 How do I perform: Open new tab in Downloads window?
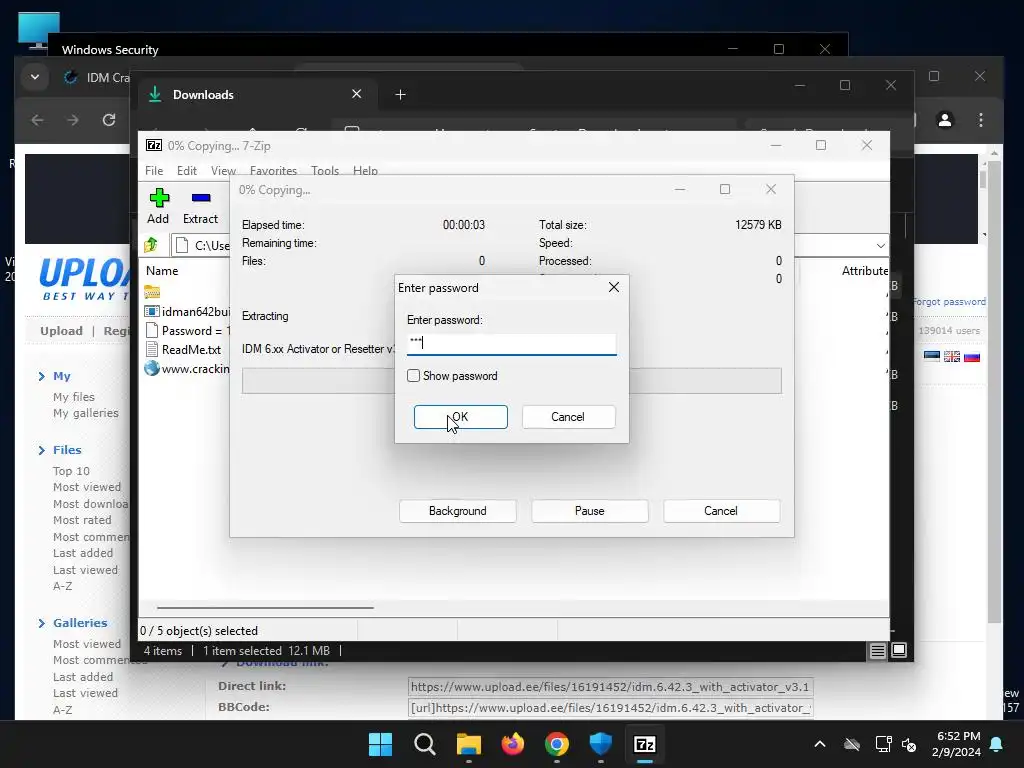coord(400,95)
